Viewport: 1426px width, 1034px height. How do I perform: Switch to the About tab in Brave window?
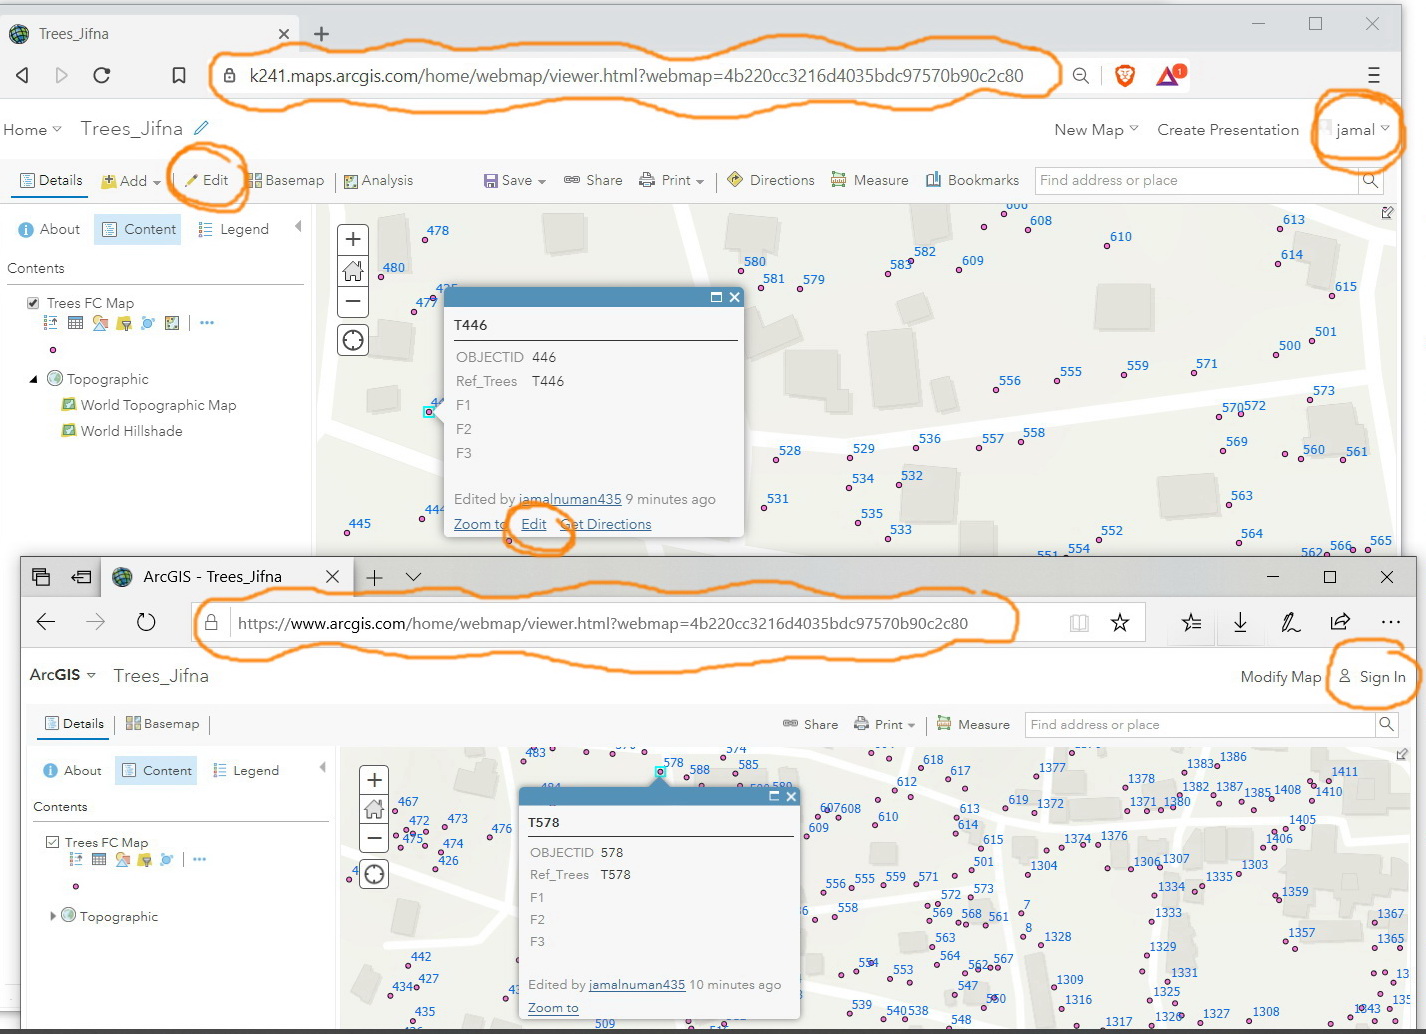click(x=49, y=229)
